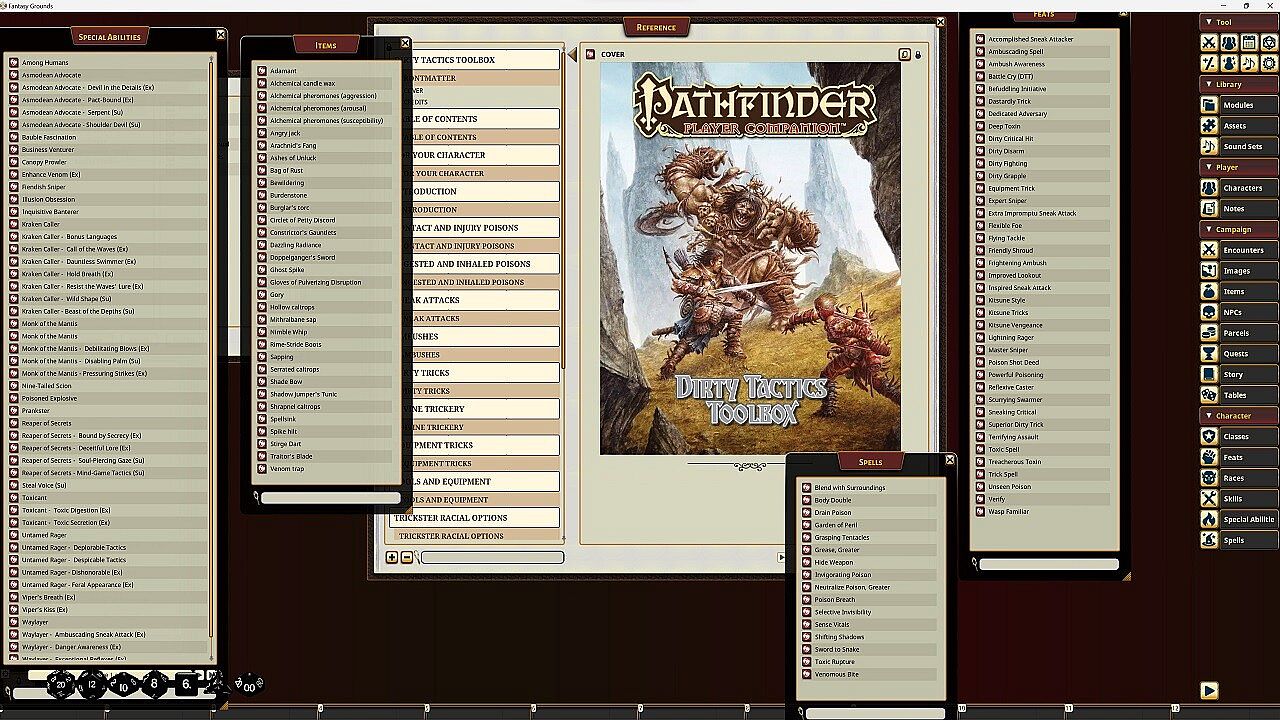Collapse the Player section in the sidebar
This screenshot has width=1280, height=720.
pyautogui.click(x=1238, y=167)
